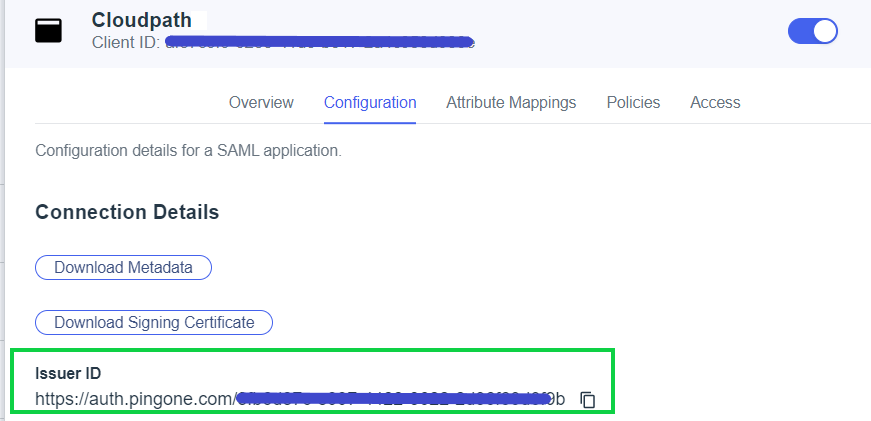Click the https://auth.pingone.com issuer URL text
Image resolution: width=871 pixels, height=421 pixels.
point(133,399)
